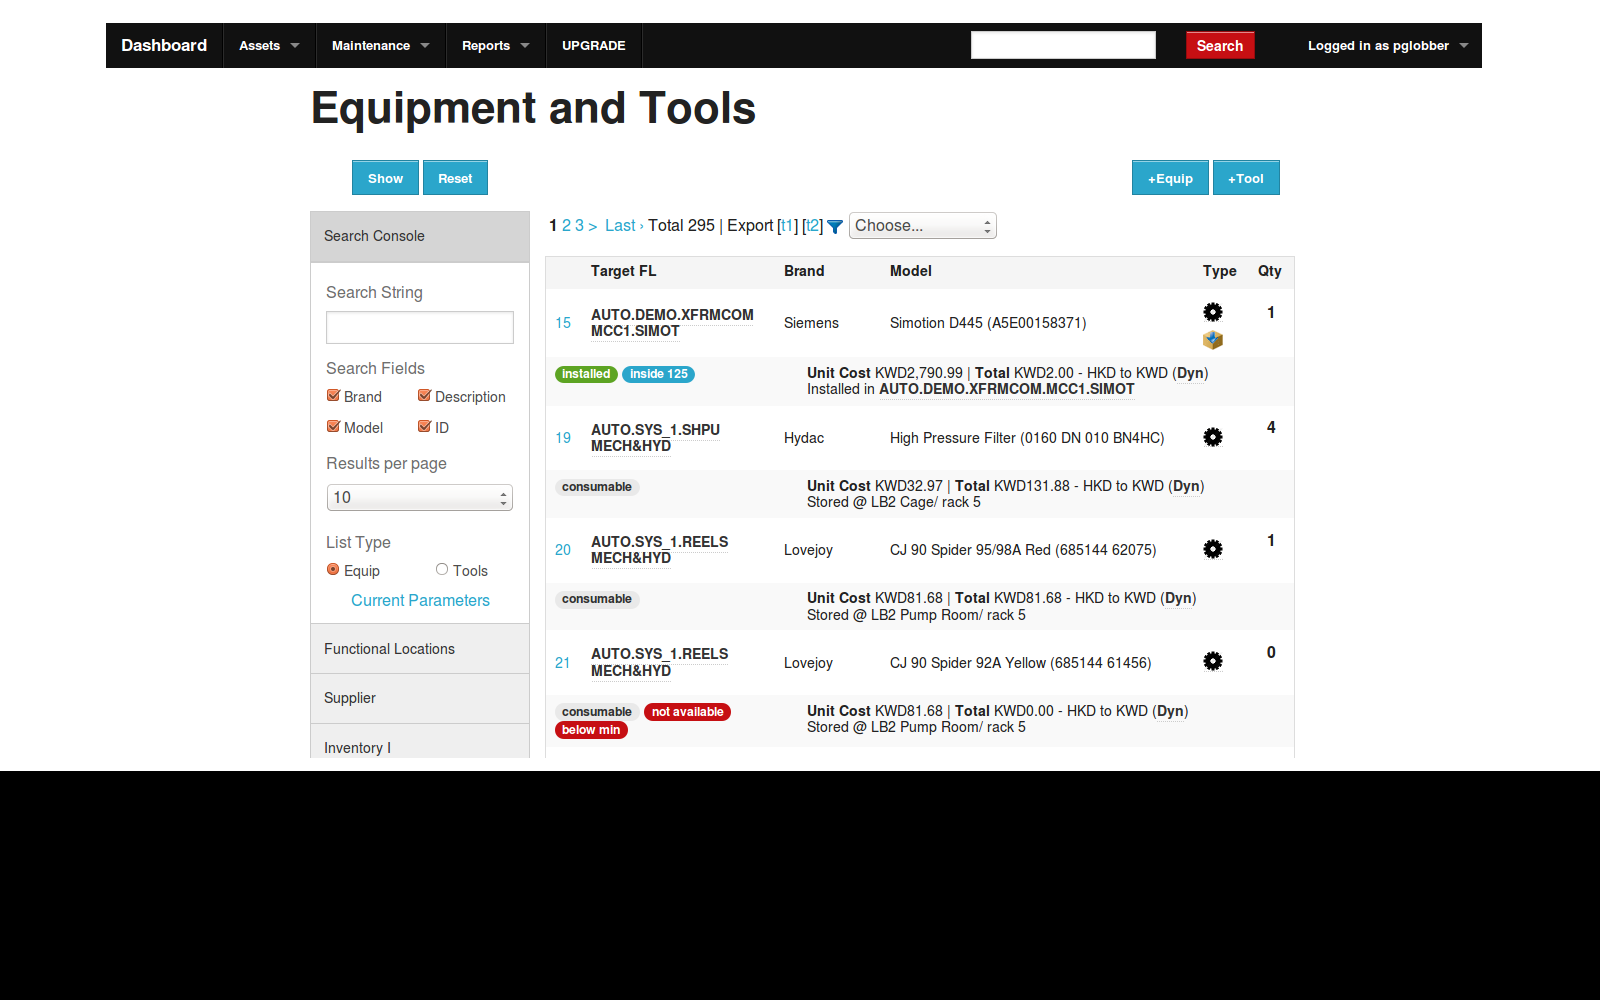Expand the Functional Locations panel
Image resolution: width=1600 pixels, height=1000 pixels.
click(x=420, y=649)
